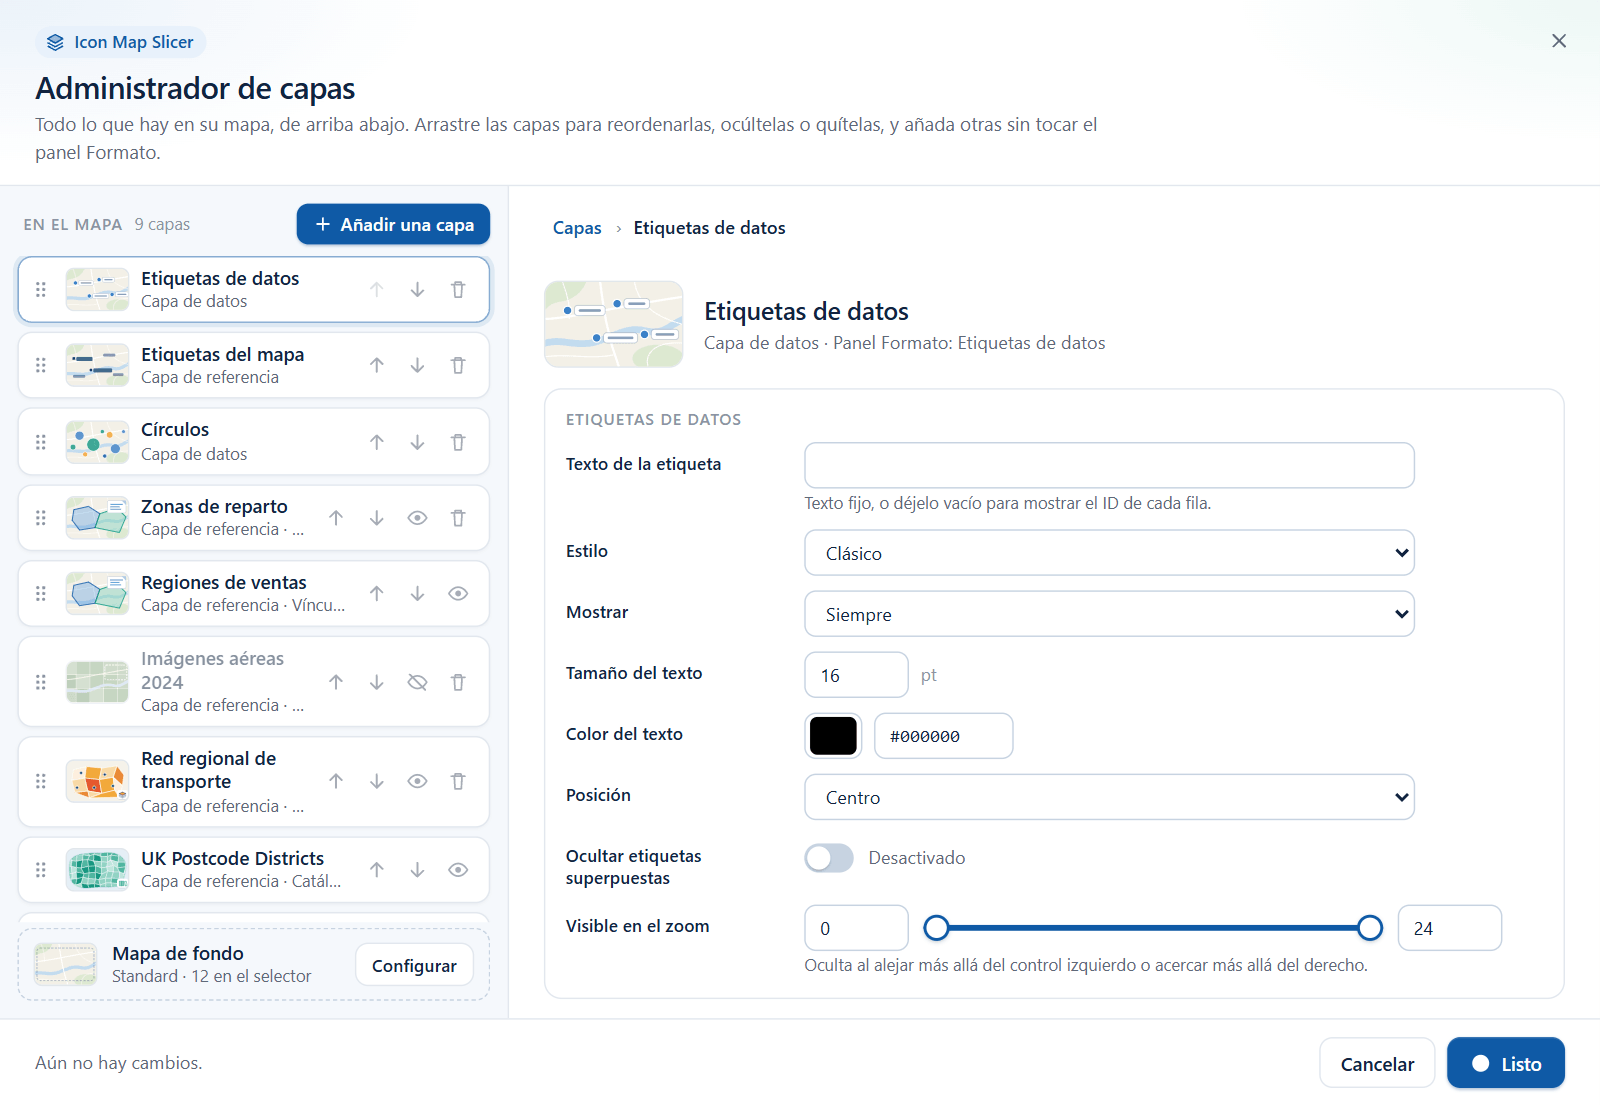Move Etiquetas del mapa layer up
Viewport: 1600px width, 1105px height.
(x=377, y=366)
